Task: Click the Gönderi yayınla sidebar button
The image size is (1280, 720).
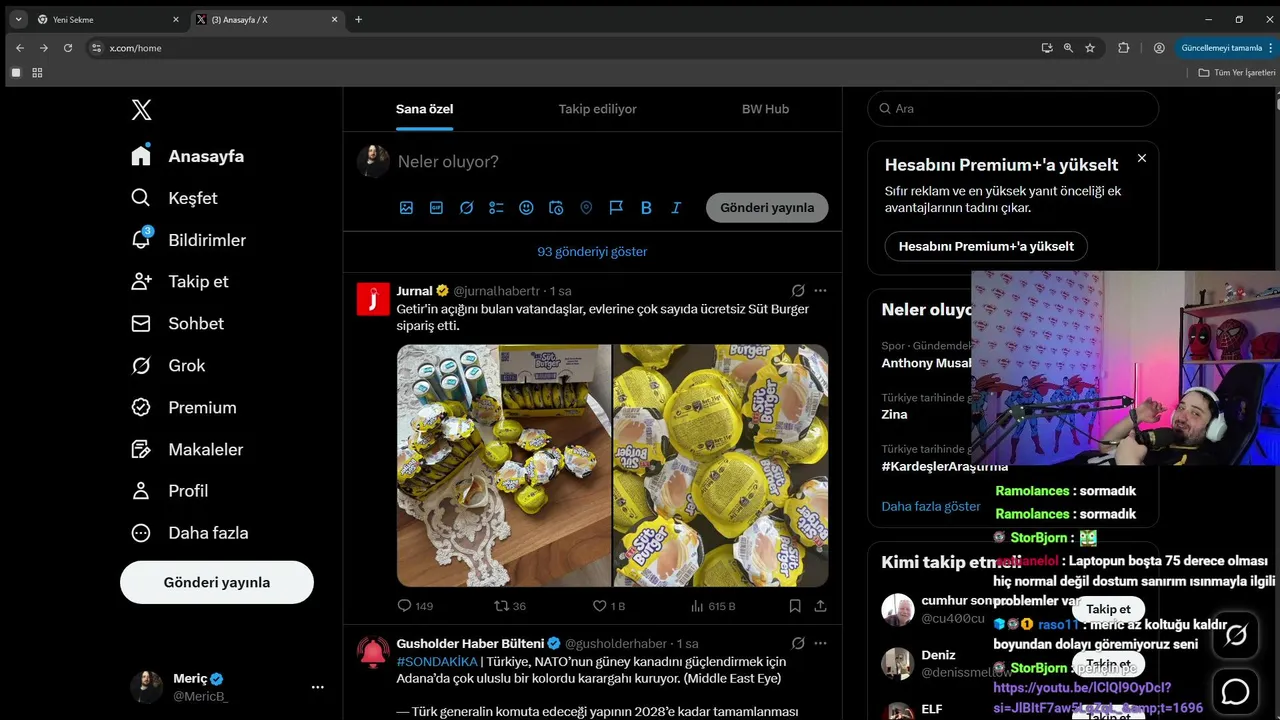Action: 217,582
